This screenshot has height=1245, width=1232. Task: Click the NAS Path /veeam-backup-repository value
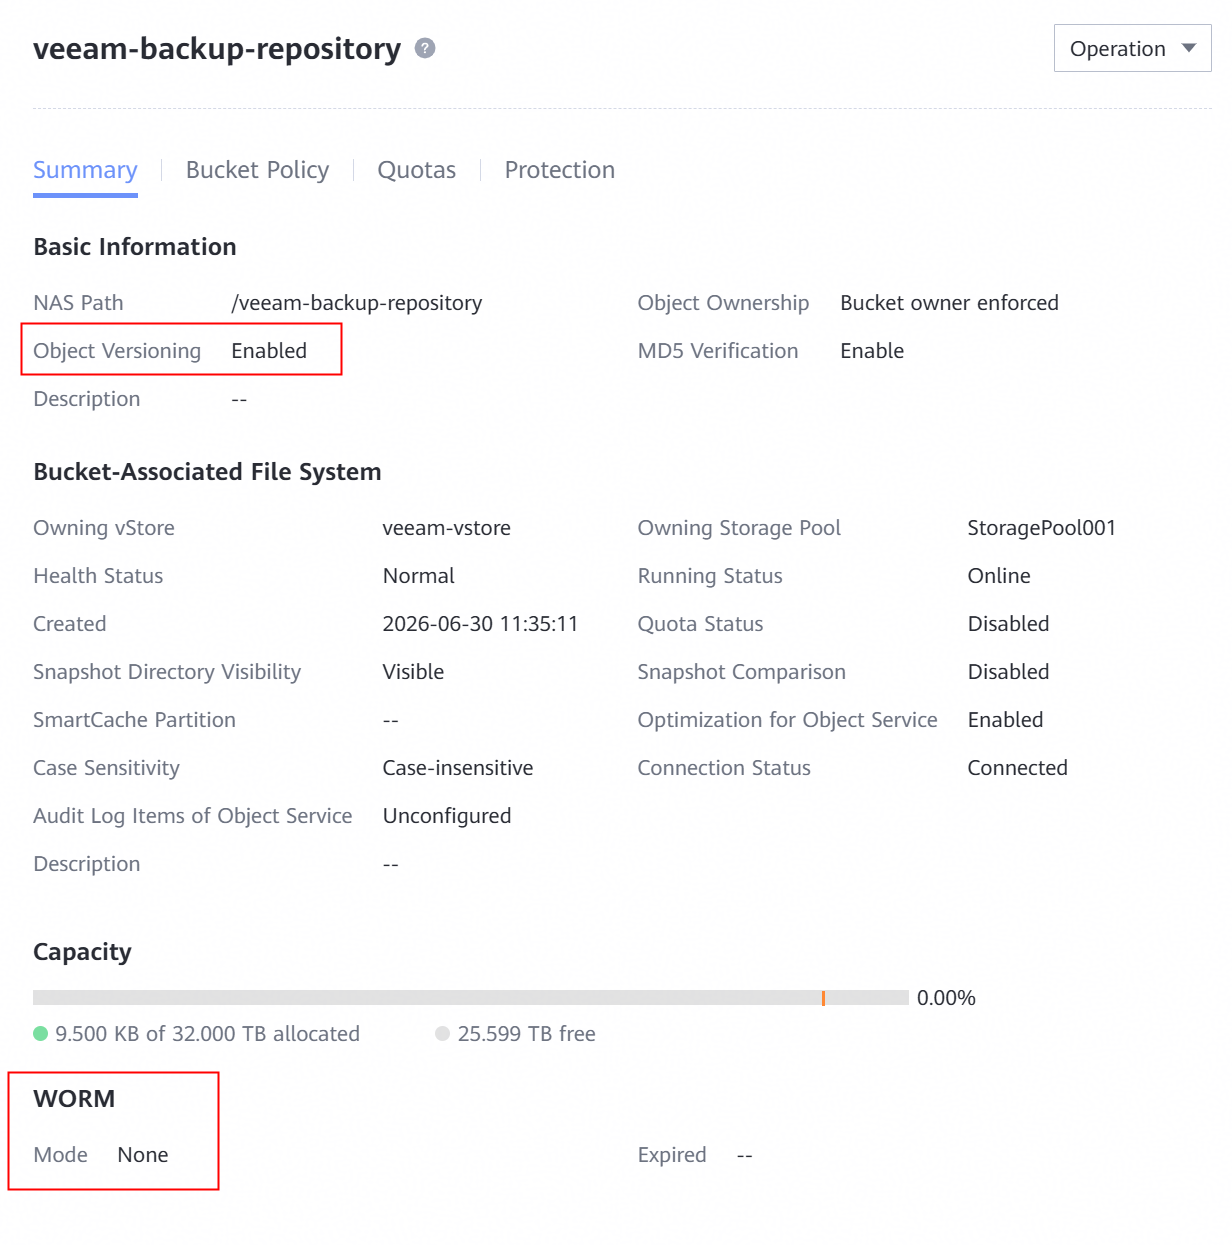tap(357, 303)
